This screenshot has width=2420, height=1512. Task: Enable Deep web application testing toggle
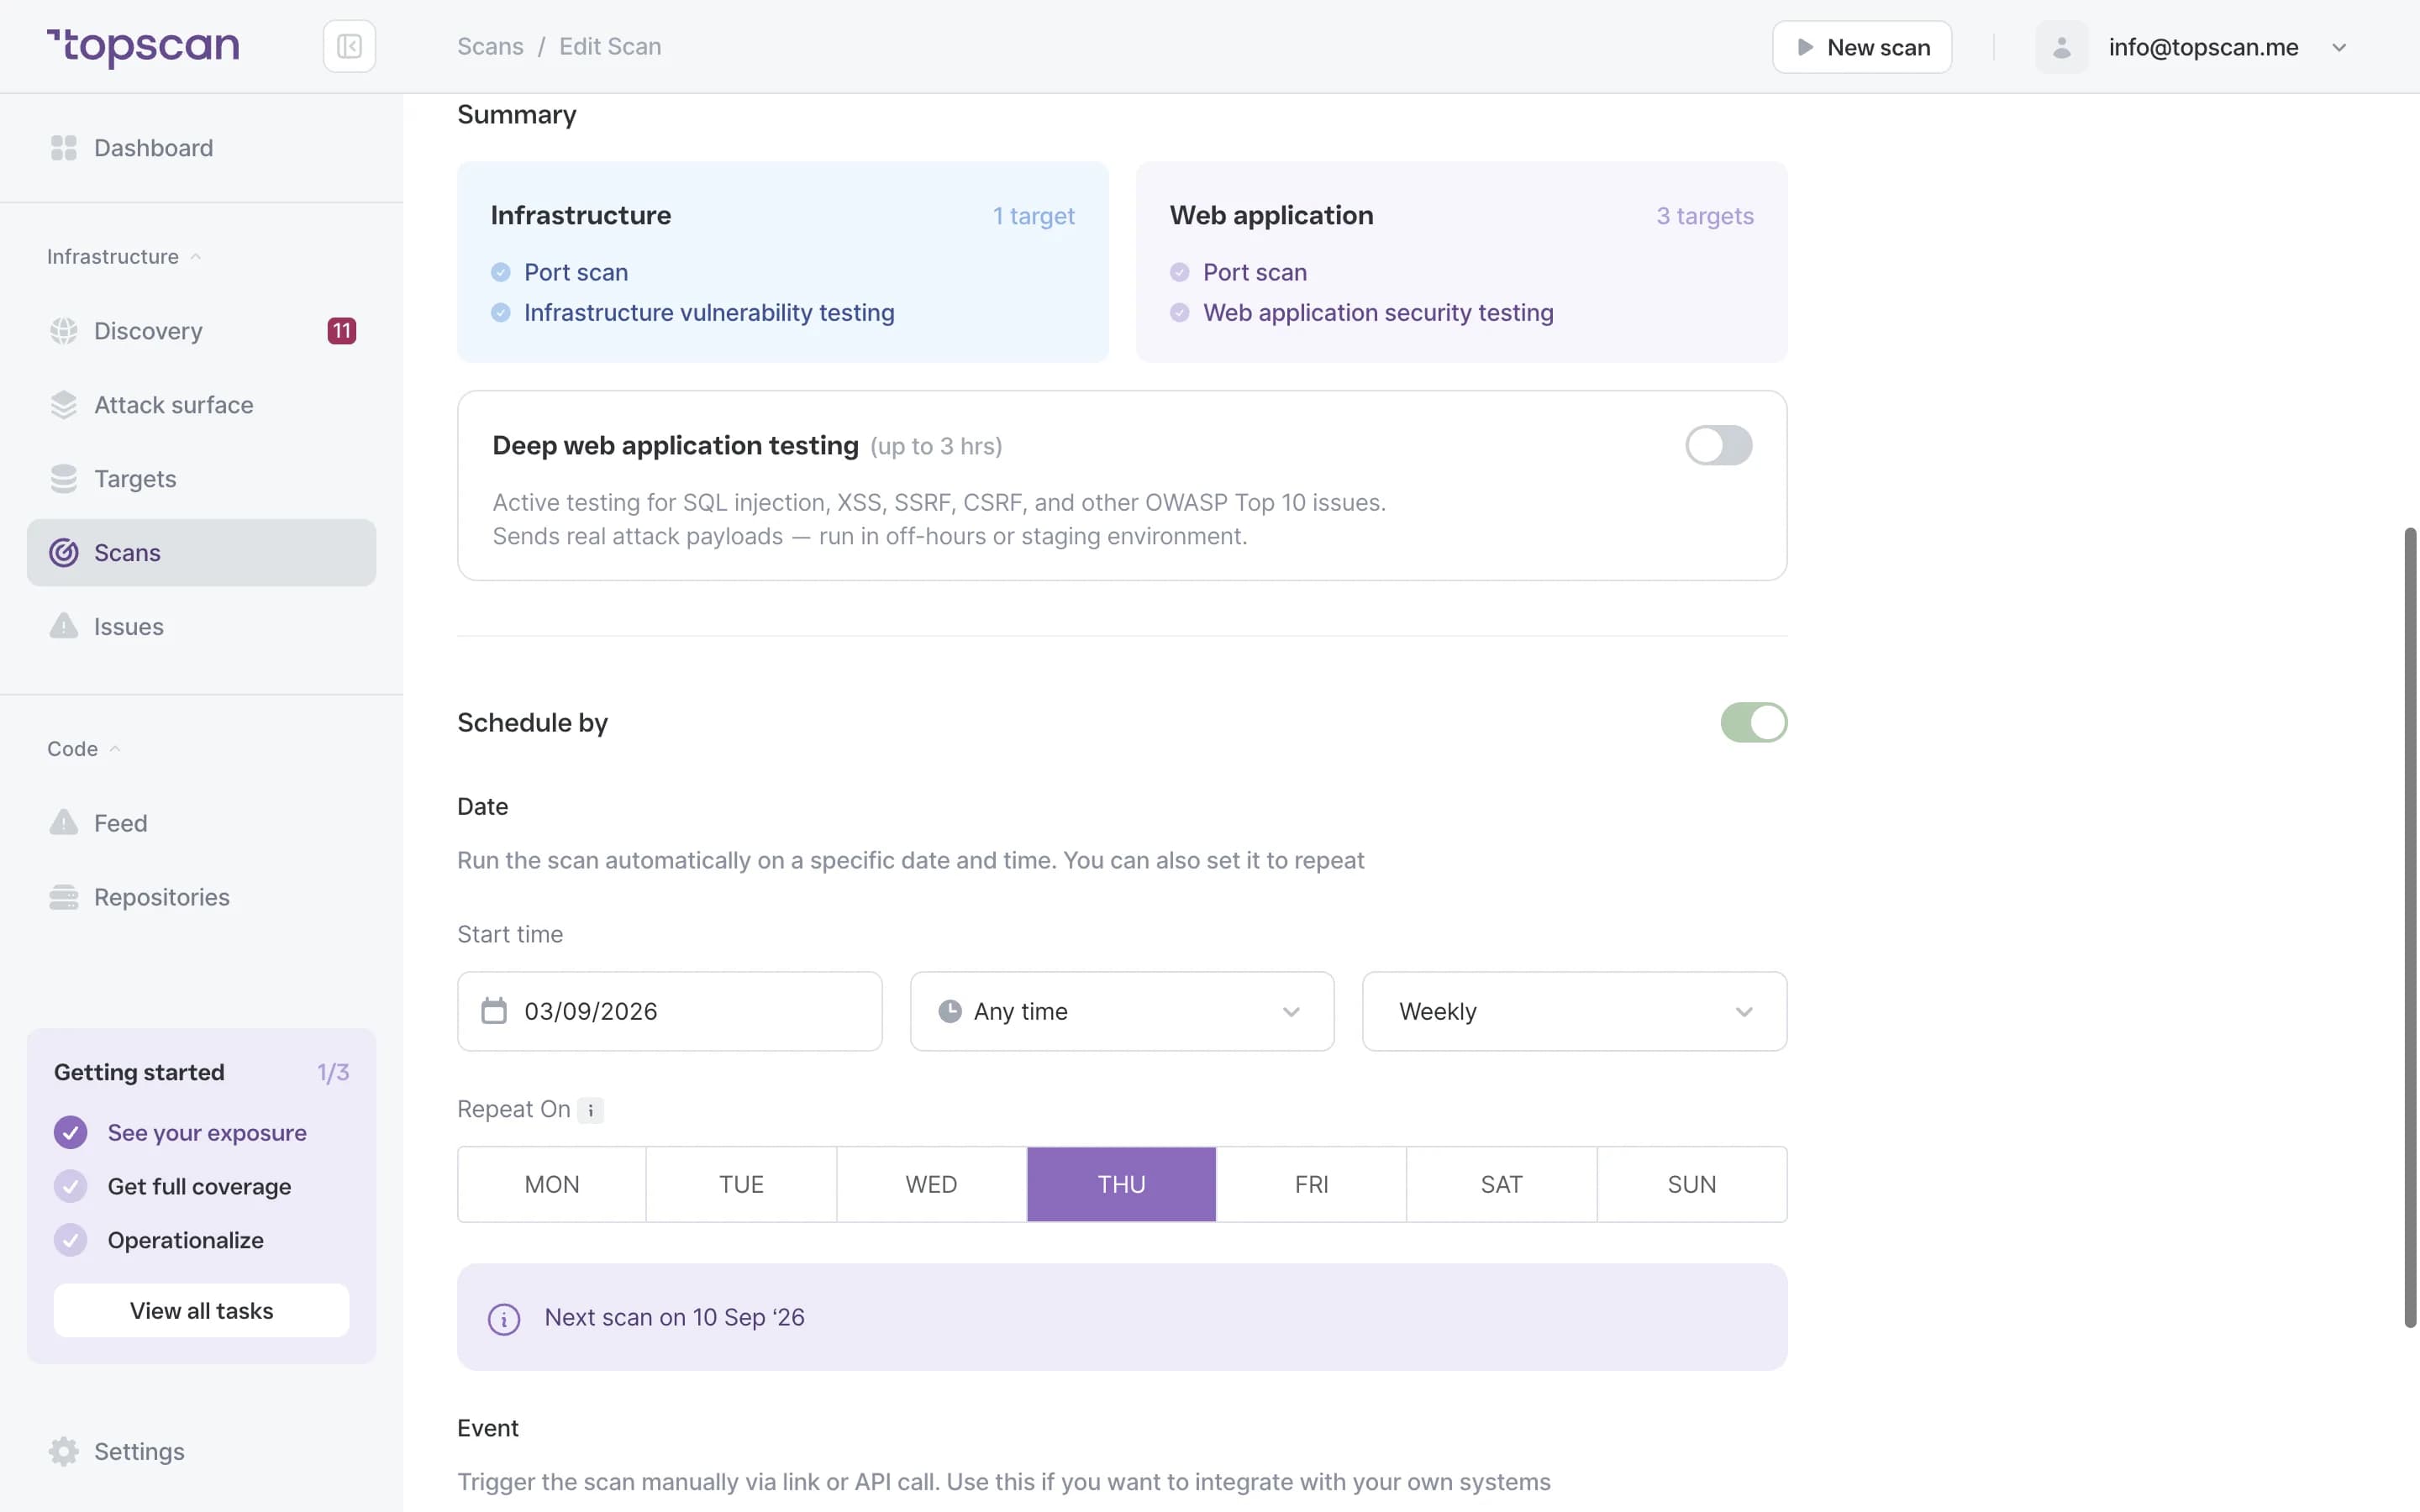tap(1718, 446)
